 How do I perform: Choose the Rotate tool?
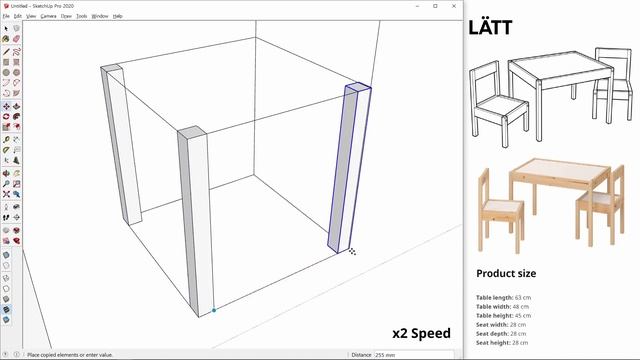pos(6,116)
